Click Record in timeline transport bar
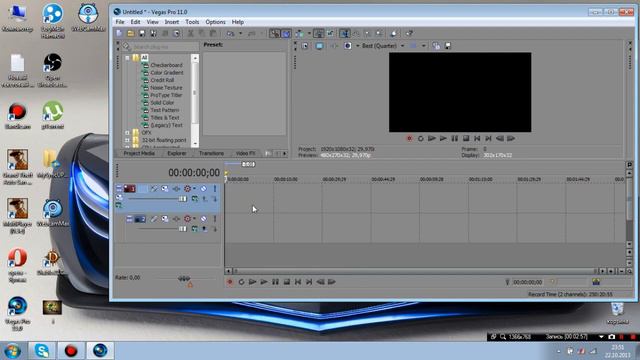Image resolution: width=640 pixels, height=360 pixels. point(230,282)
